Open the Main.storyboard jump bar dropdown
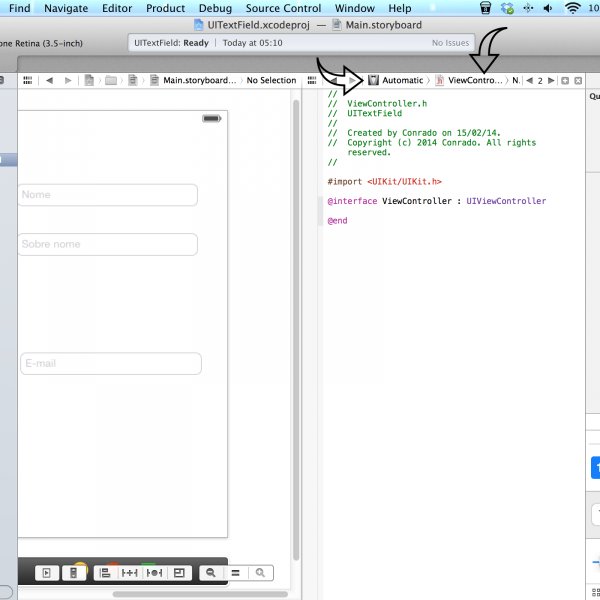The image size is (600, 600). click(x=193, y=80)
